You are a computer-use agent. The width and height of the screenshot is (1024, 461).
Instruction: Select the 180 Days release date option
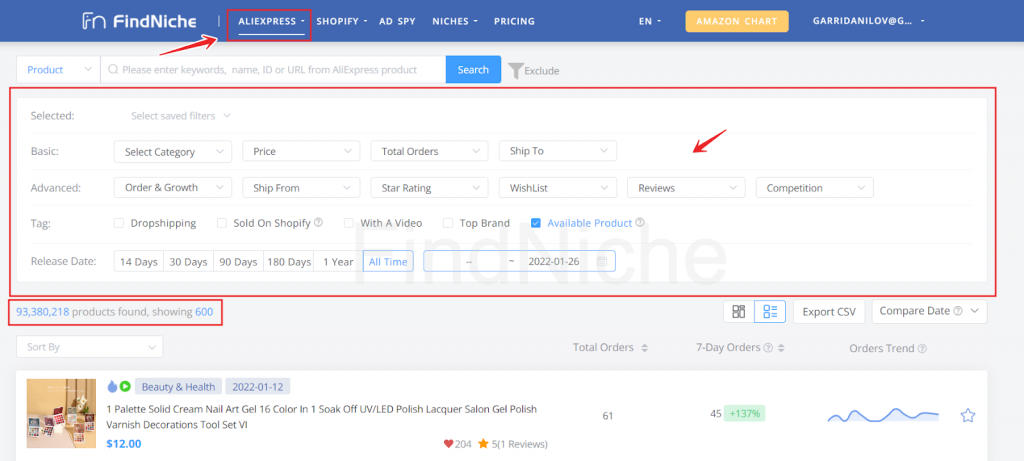click(289, 262)
